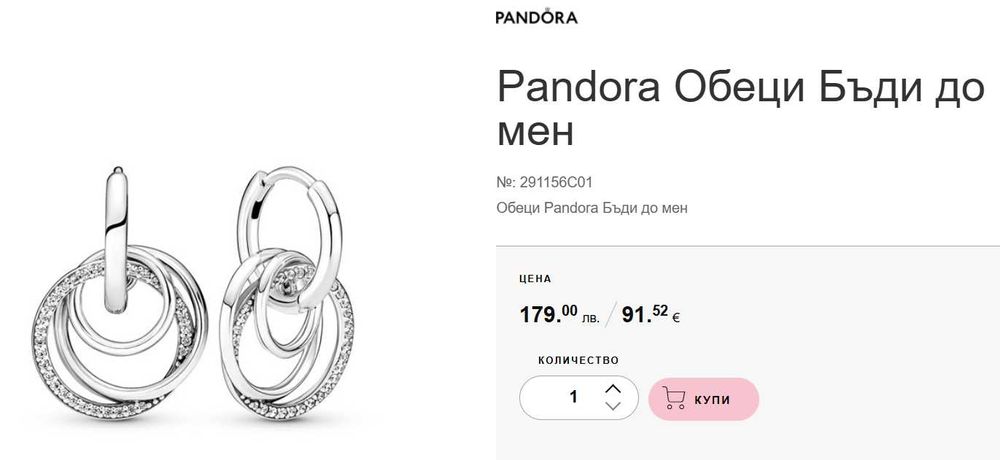Click the subtitle Обеци Pandora Бъди до мен
Screen dimensions: 1000x460
592,208
